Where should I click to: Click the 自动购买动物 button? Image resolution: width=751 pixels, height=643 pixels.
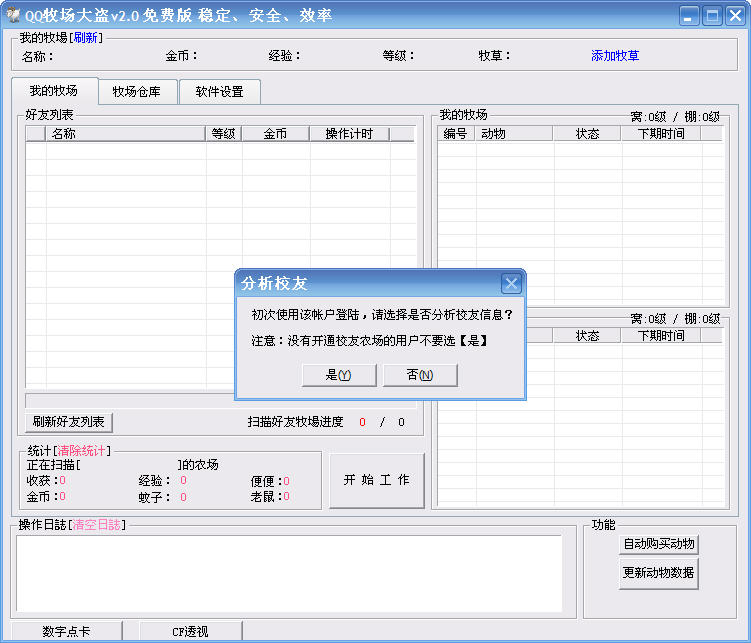pos(659,544)
